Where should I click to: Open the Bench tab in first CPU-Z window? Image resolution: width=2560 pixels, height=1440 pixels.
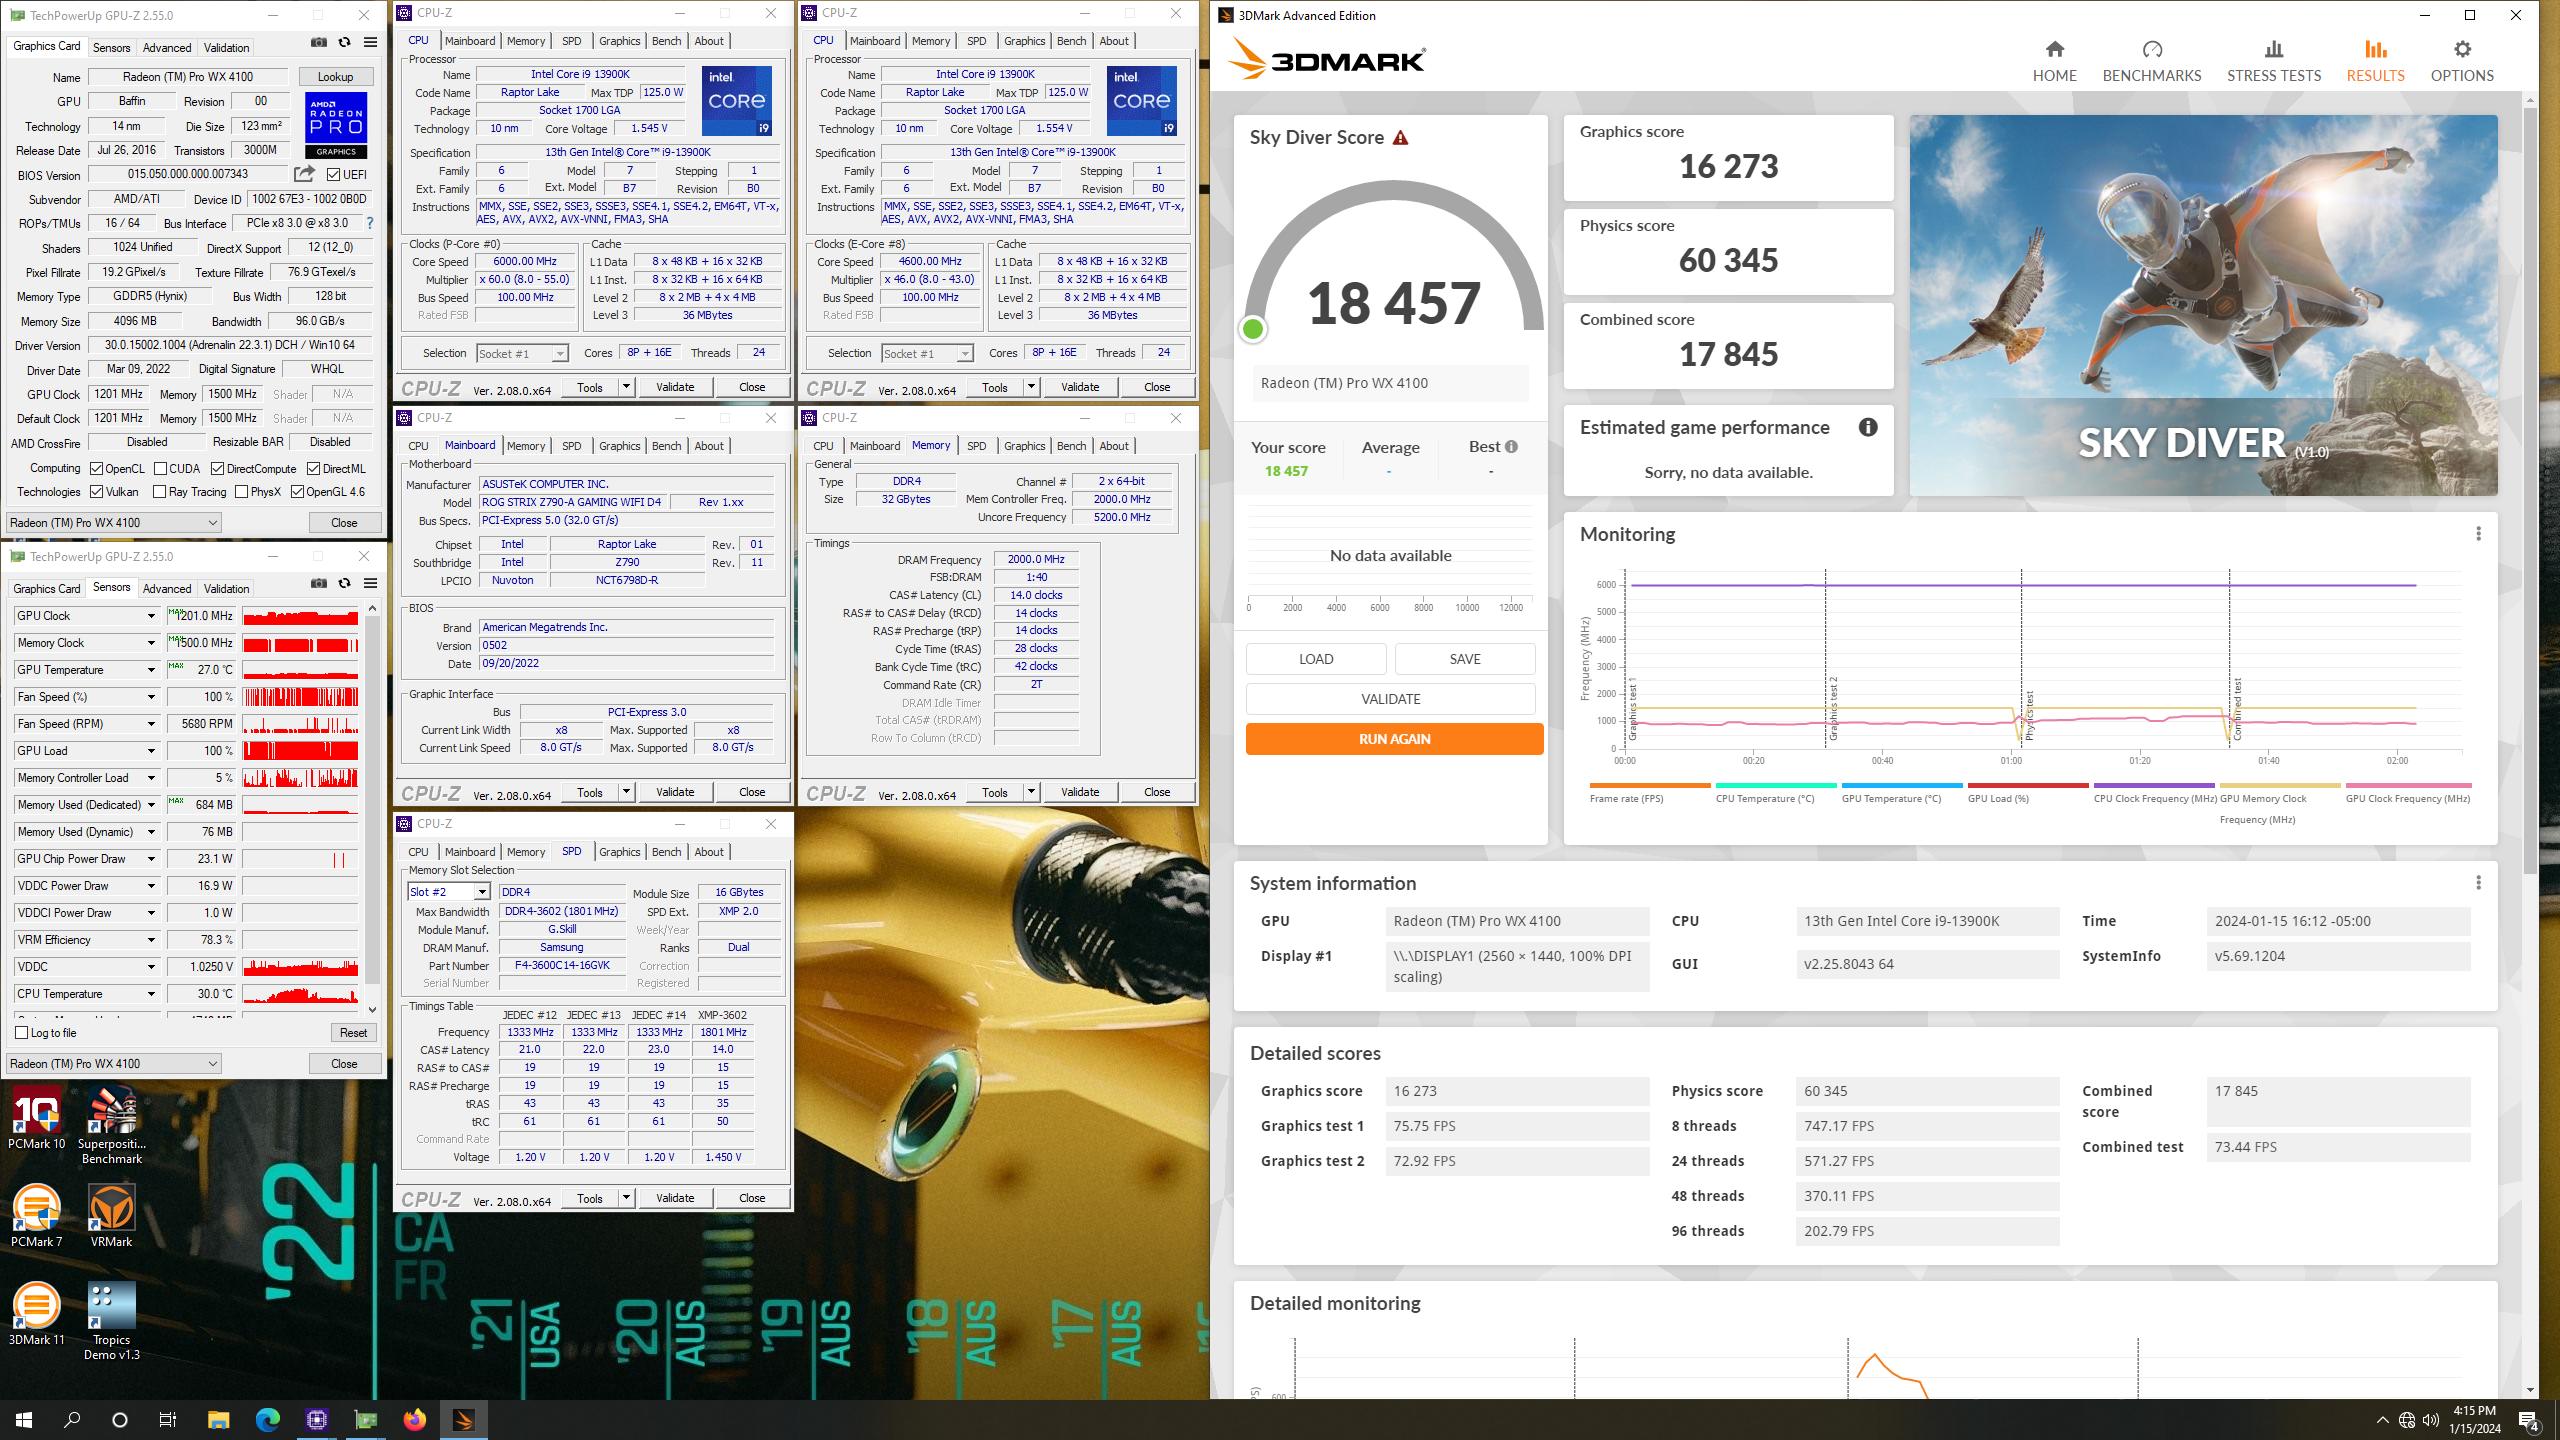point(666,41)
